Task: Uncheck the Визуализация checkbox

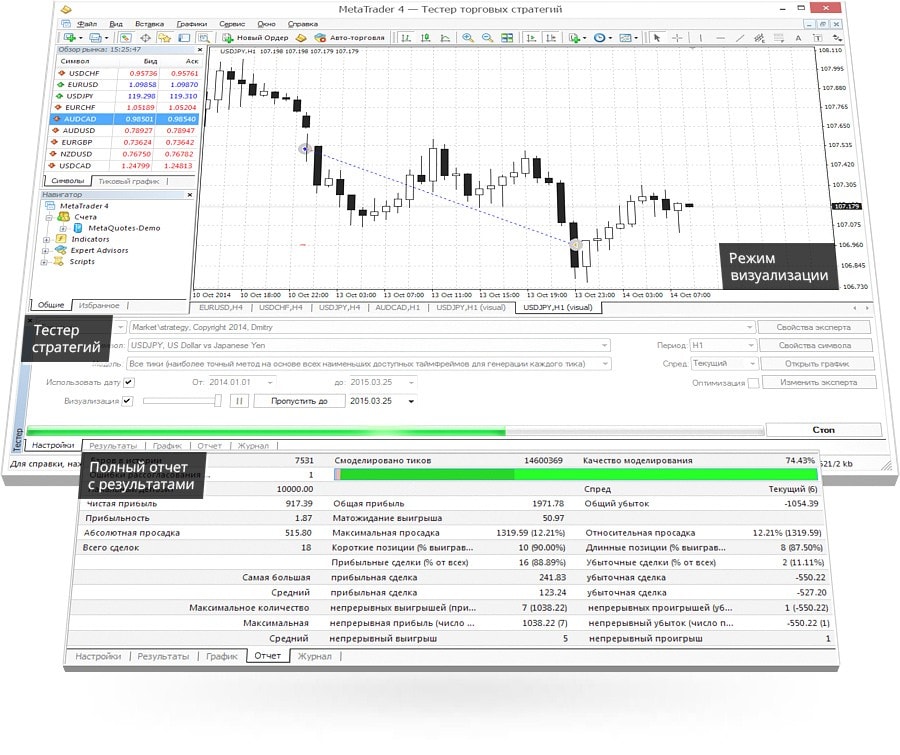Action: (x=127, y=401)
